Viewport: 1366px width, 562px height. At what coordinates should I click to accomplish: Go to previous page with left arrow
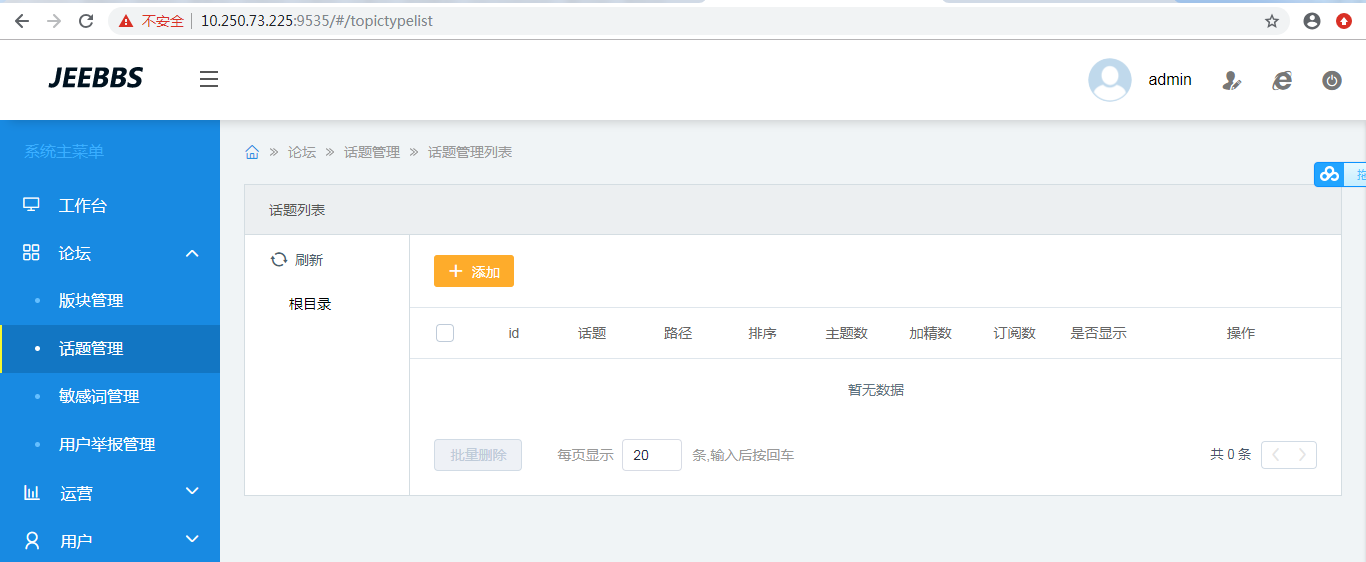pos(1276,454)
